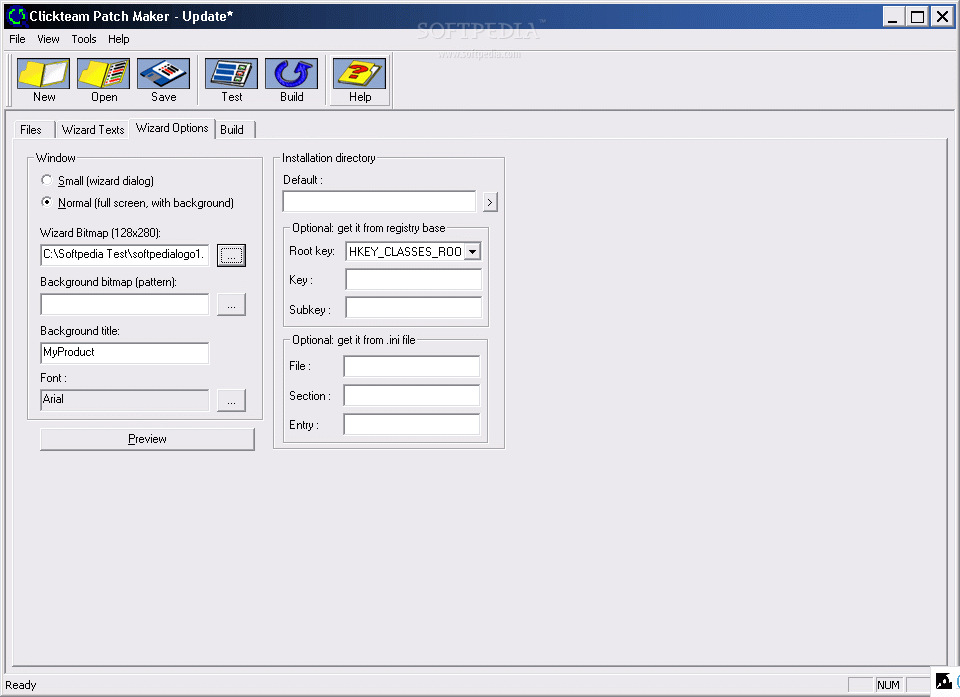Click the .ini Section input field
The height and width of the screenshot is (697, 960).
411,395
